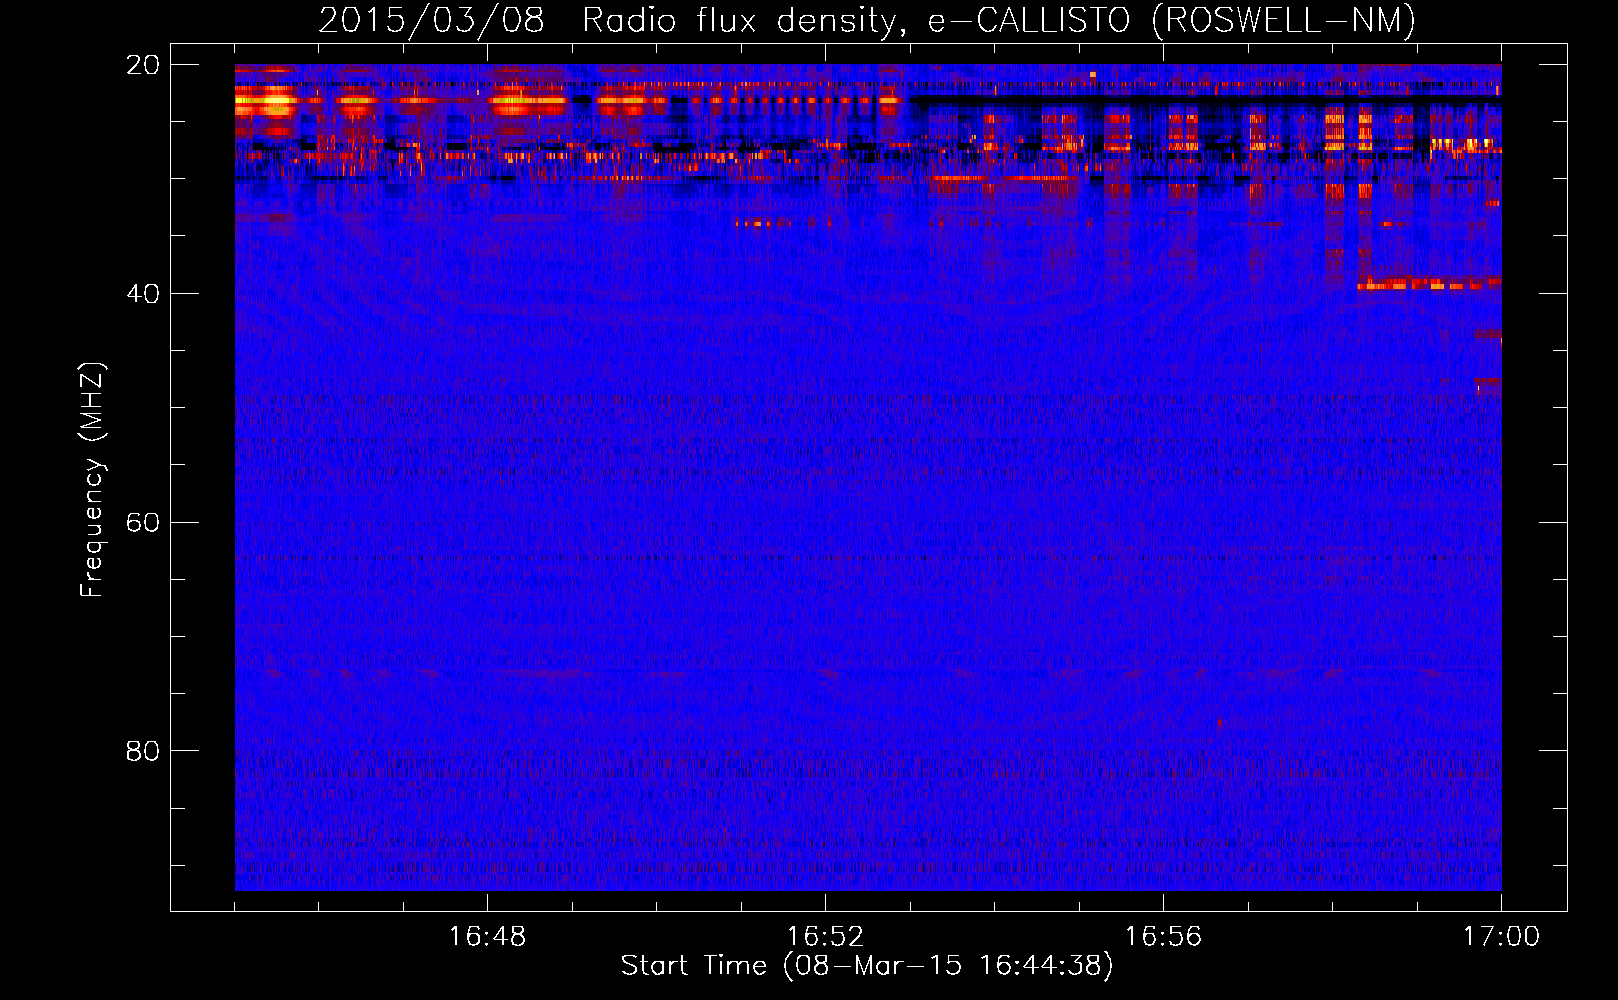Click the 40 frequency tick label
1618x1000 pixels.
coord(142,294)
